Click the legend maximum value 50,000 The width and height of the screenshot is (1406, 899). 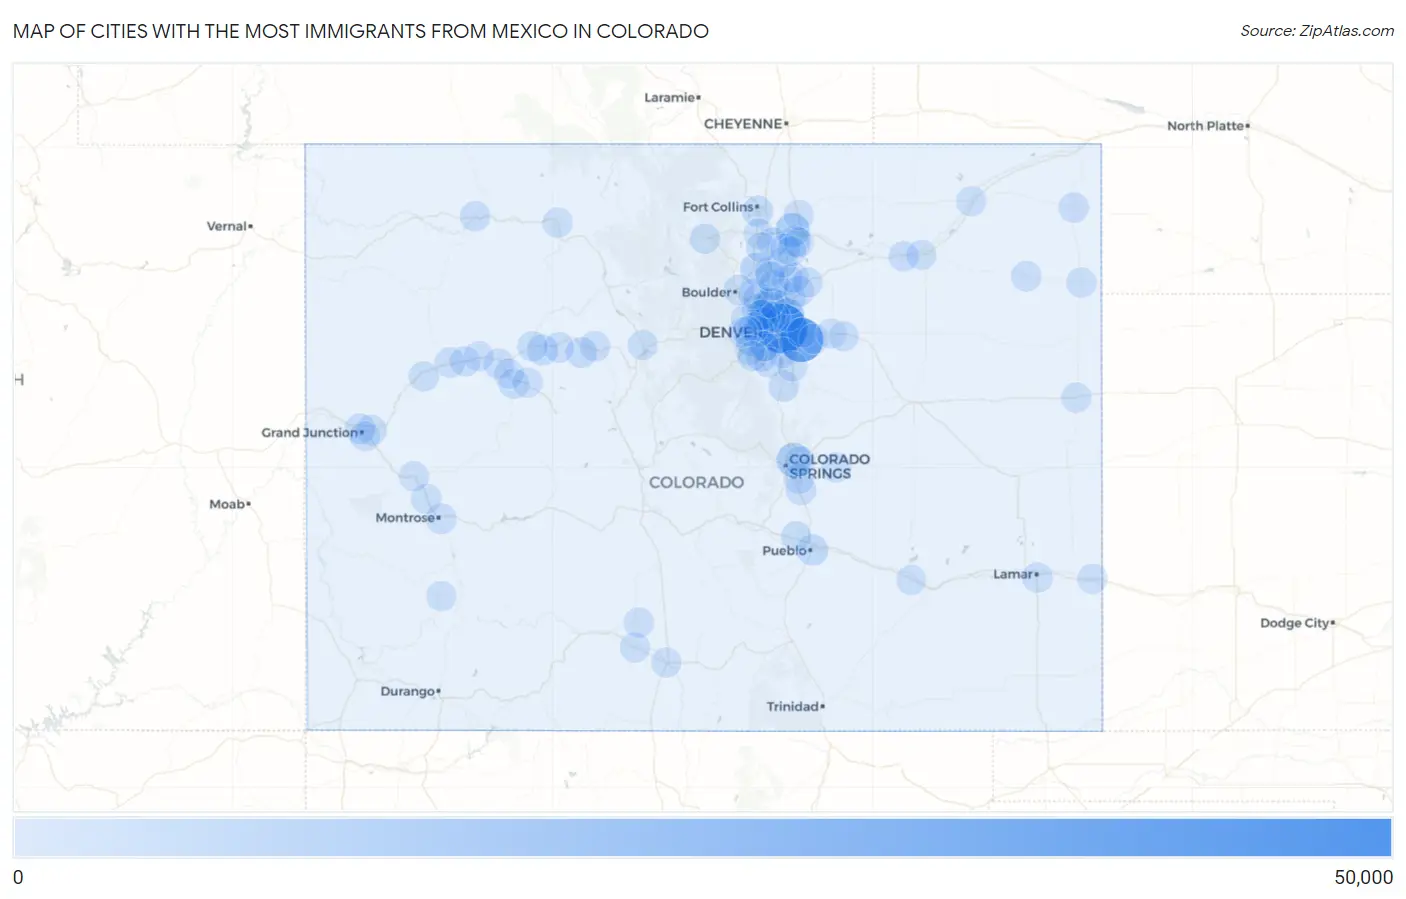[x=1363, y=877]
